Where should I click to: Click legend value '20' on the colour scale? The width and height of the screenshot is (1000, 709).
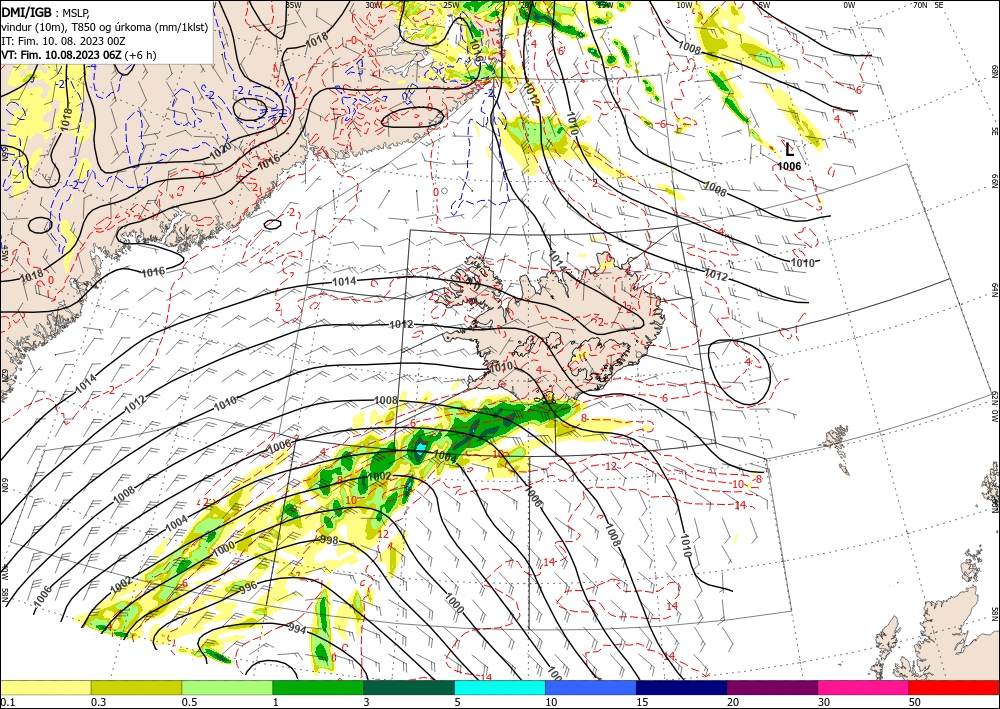coord(733,702)
